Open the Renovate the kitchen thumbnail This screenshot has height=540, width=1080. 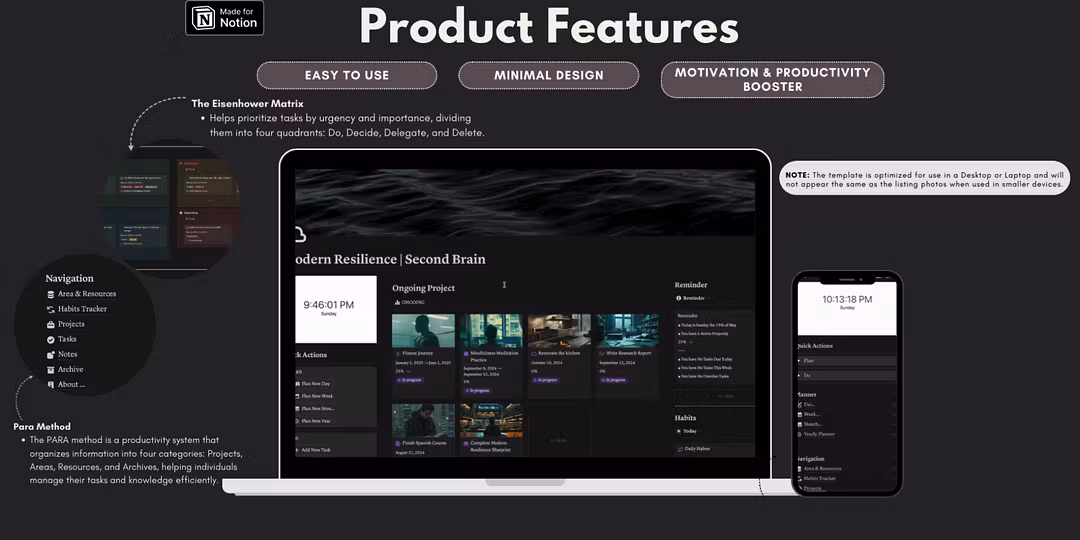559,331
